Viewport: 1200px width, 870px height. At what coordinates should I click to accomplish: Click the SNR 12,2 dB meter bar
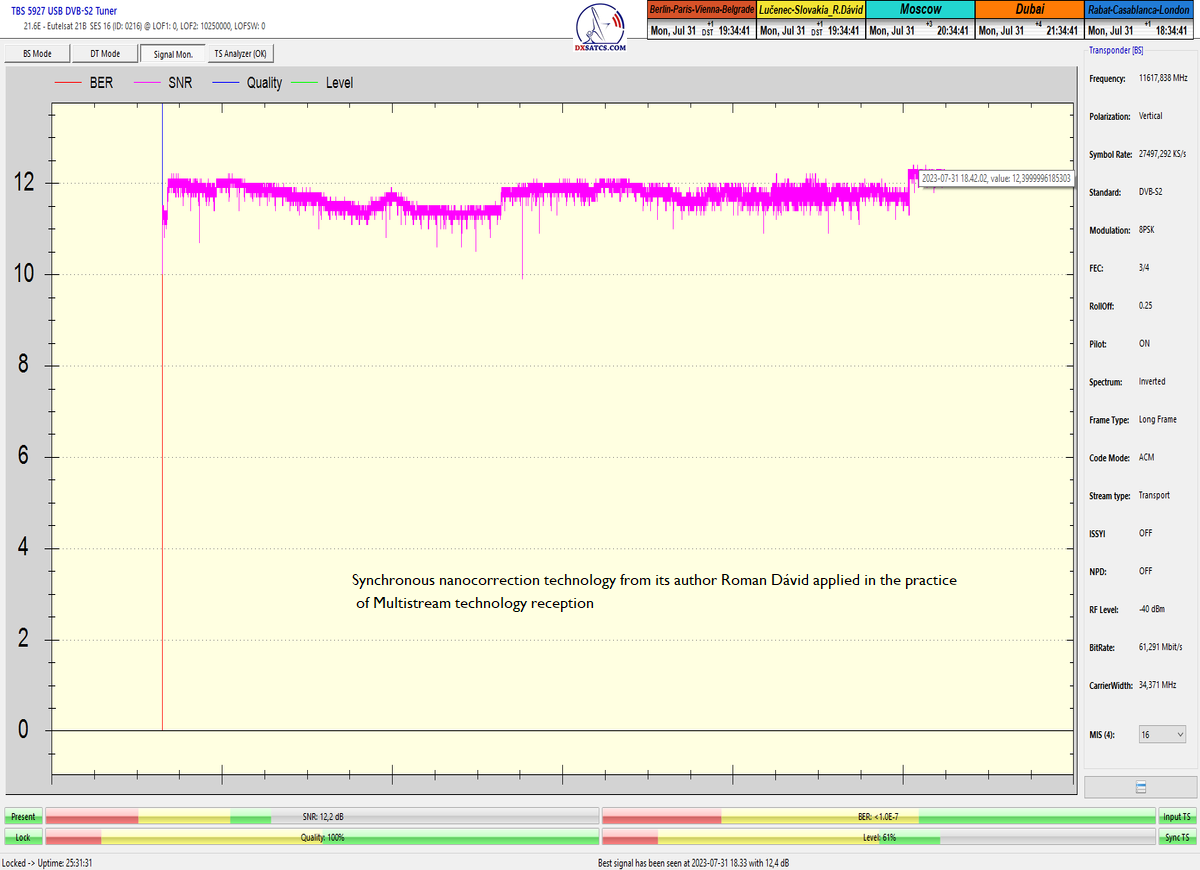coord(322,817)
